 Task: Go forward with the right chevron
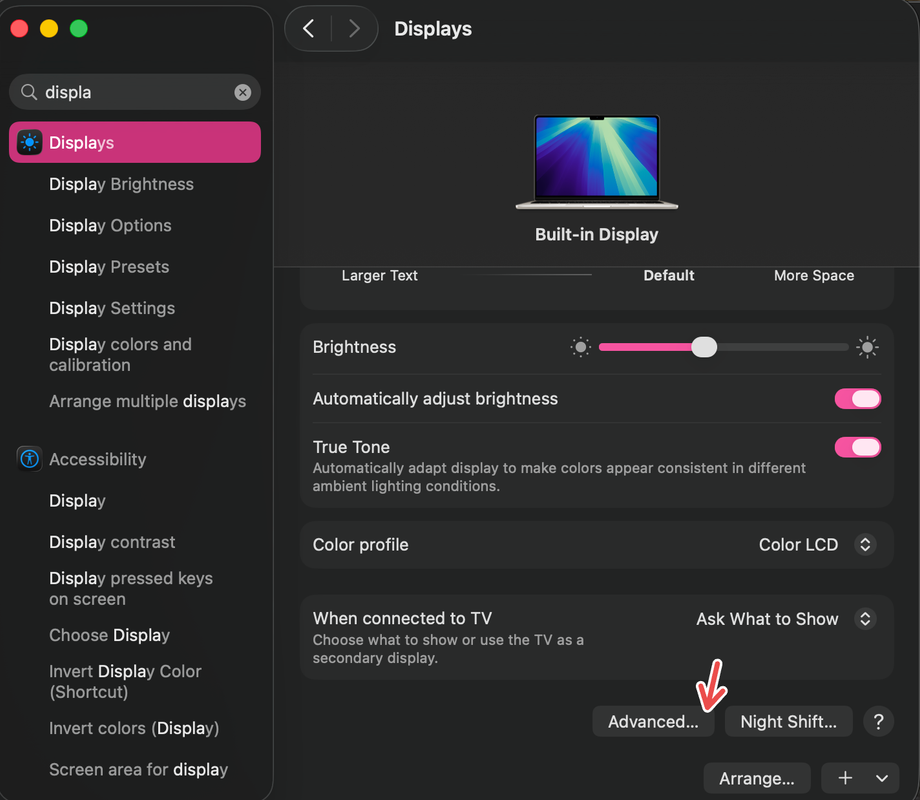click(354, 28)
